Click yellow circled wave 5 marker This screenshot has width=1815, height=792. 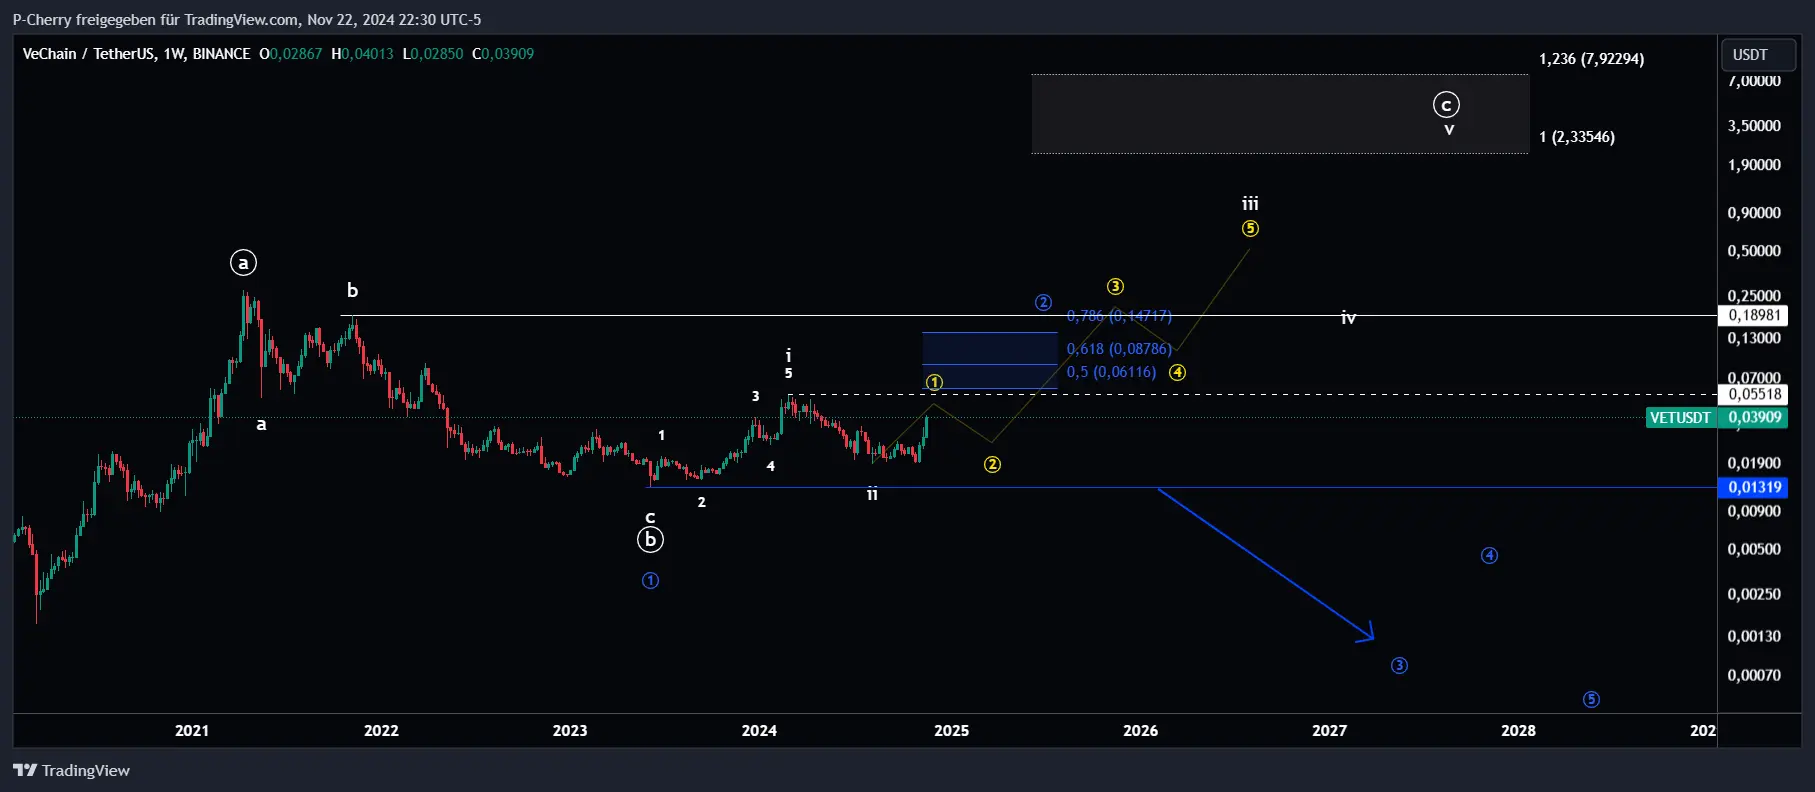[x=1250, y=228]
